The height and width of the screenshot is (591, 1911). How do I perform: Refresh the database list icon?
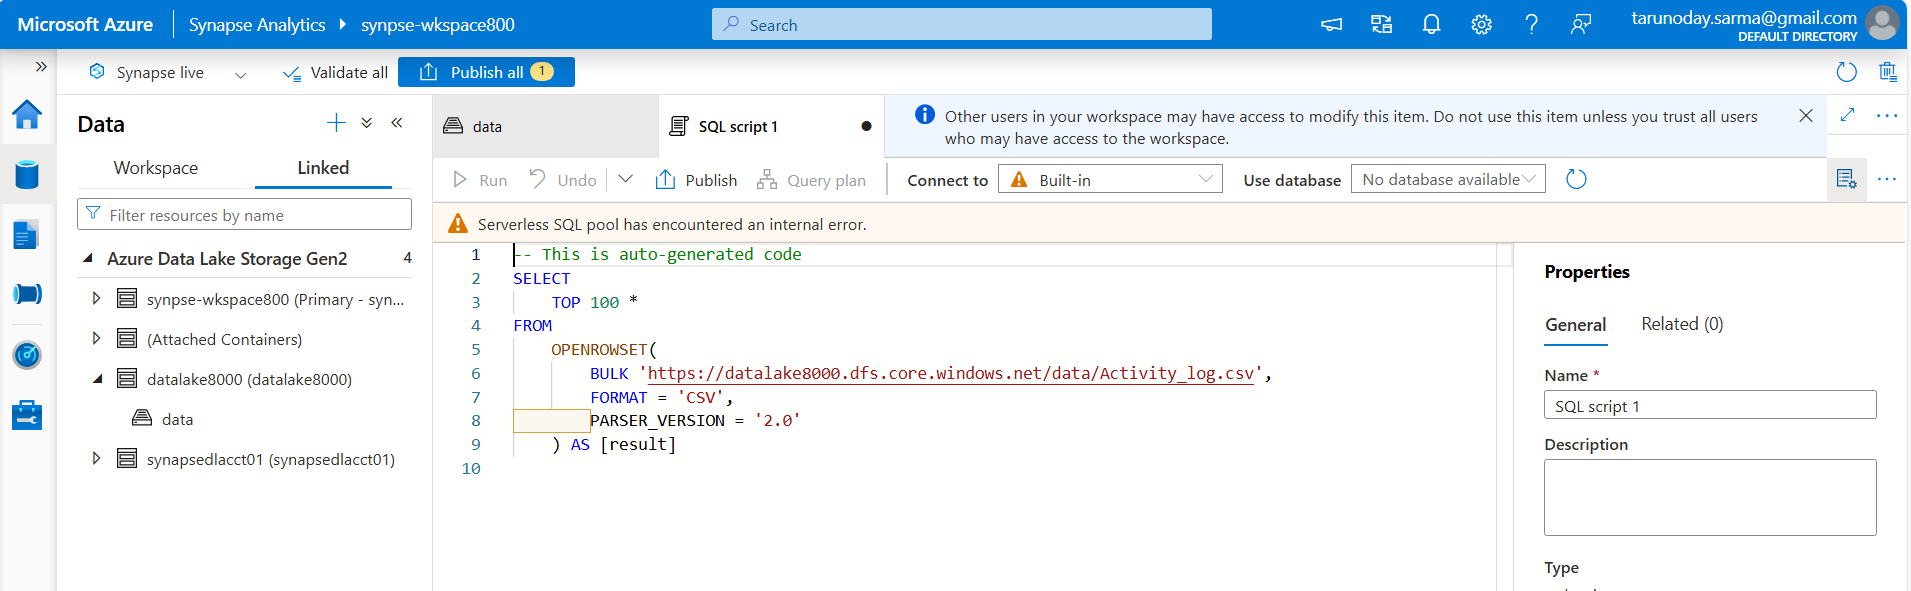1576,179
